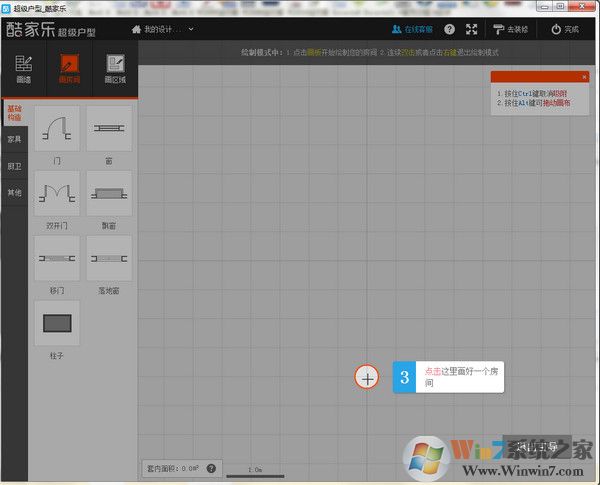Screen dimensions: 600x485
Task: Open the 厨卫 kitchen and bath tab
Action: point(14,166)
